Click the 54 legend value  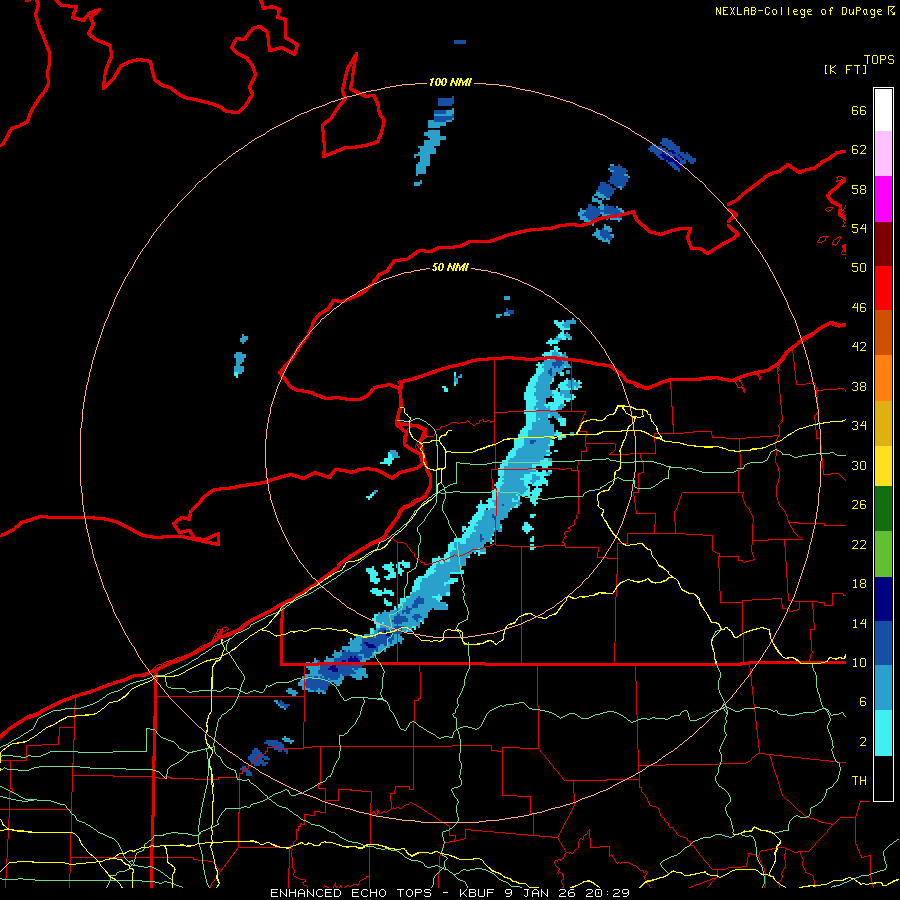(859, 228)
